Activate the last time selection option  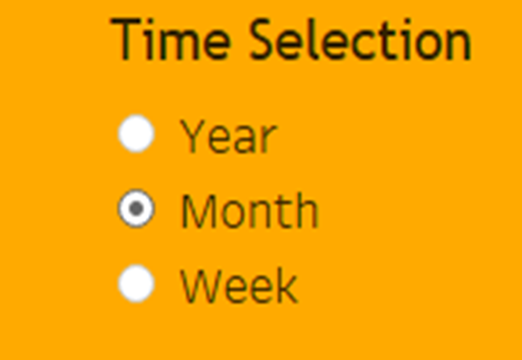click(x=136, y=284)
